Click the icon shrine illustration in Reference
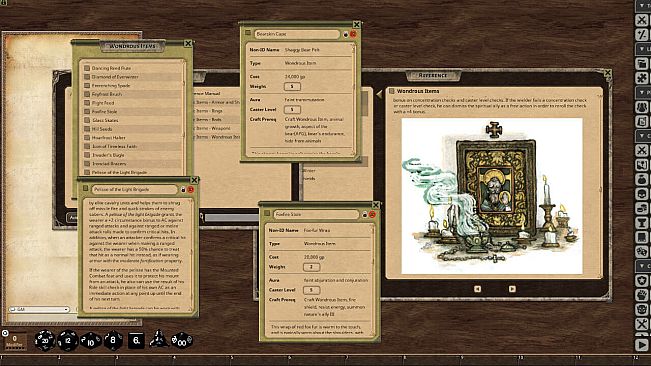This screenshot has height=366, width=651. click(x=492, y=196)
